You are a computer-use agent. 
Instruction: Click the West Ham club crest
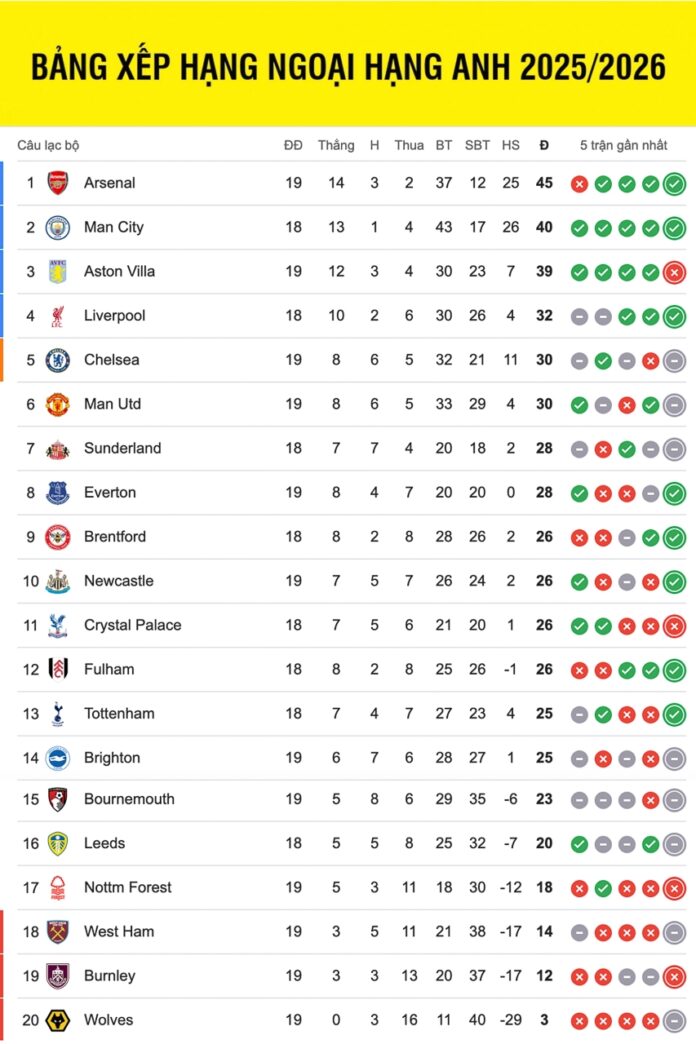[x=58, y=932]
